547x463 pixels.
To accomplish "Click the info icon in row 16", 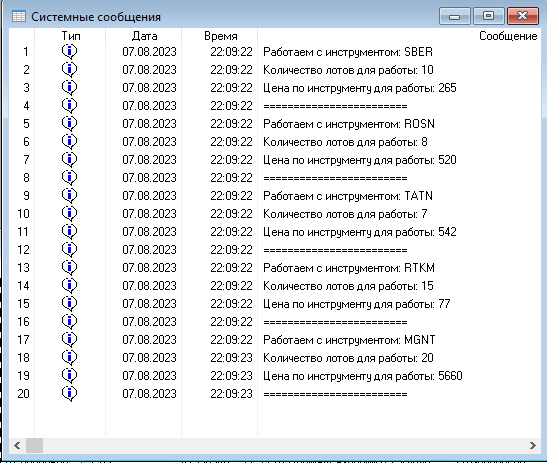I will click(x=69, y=322).
